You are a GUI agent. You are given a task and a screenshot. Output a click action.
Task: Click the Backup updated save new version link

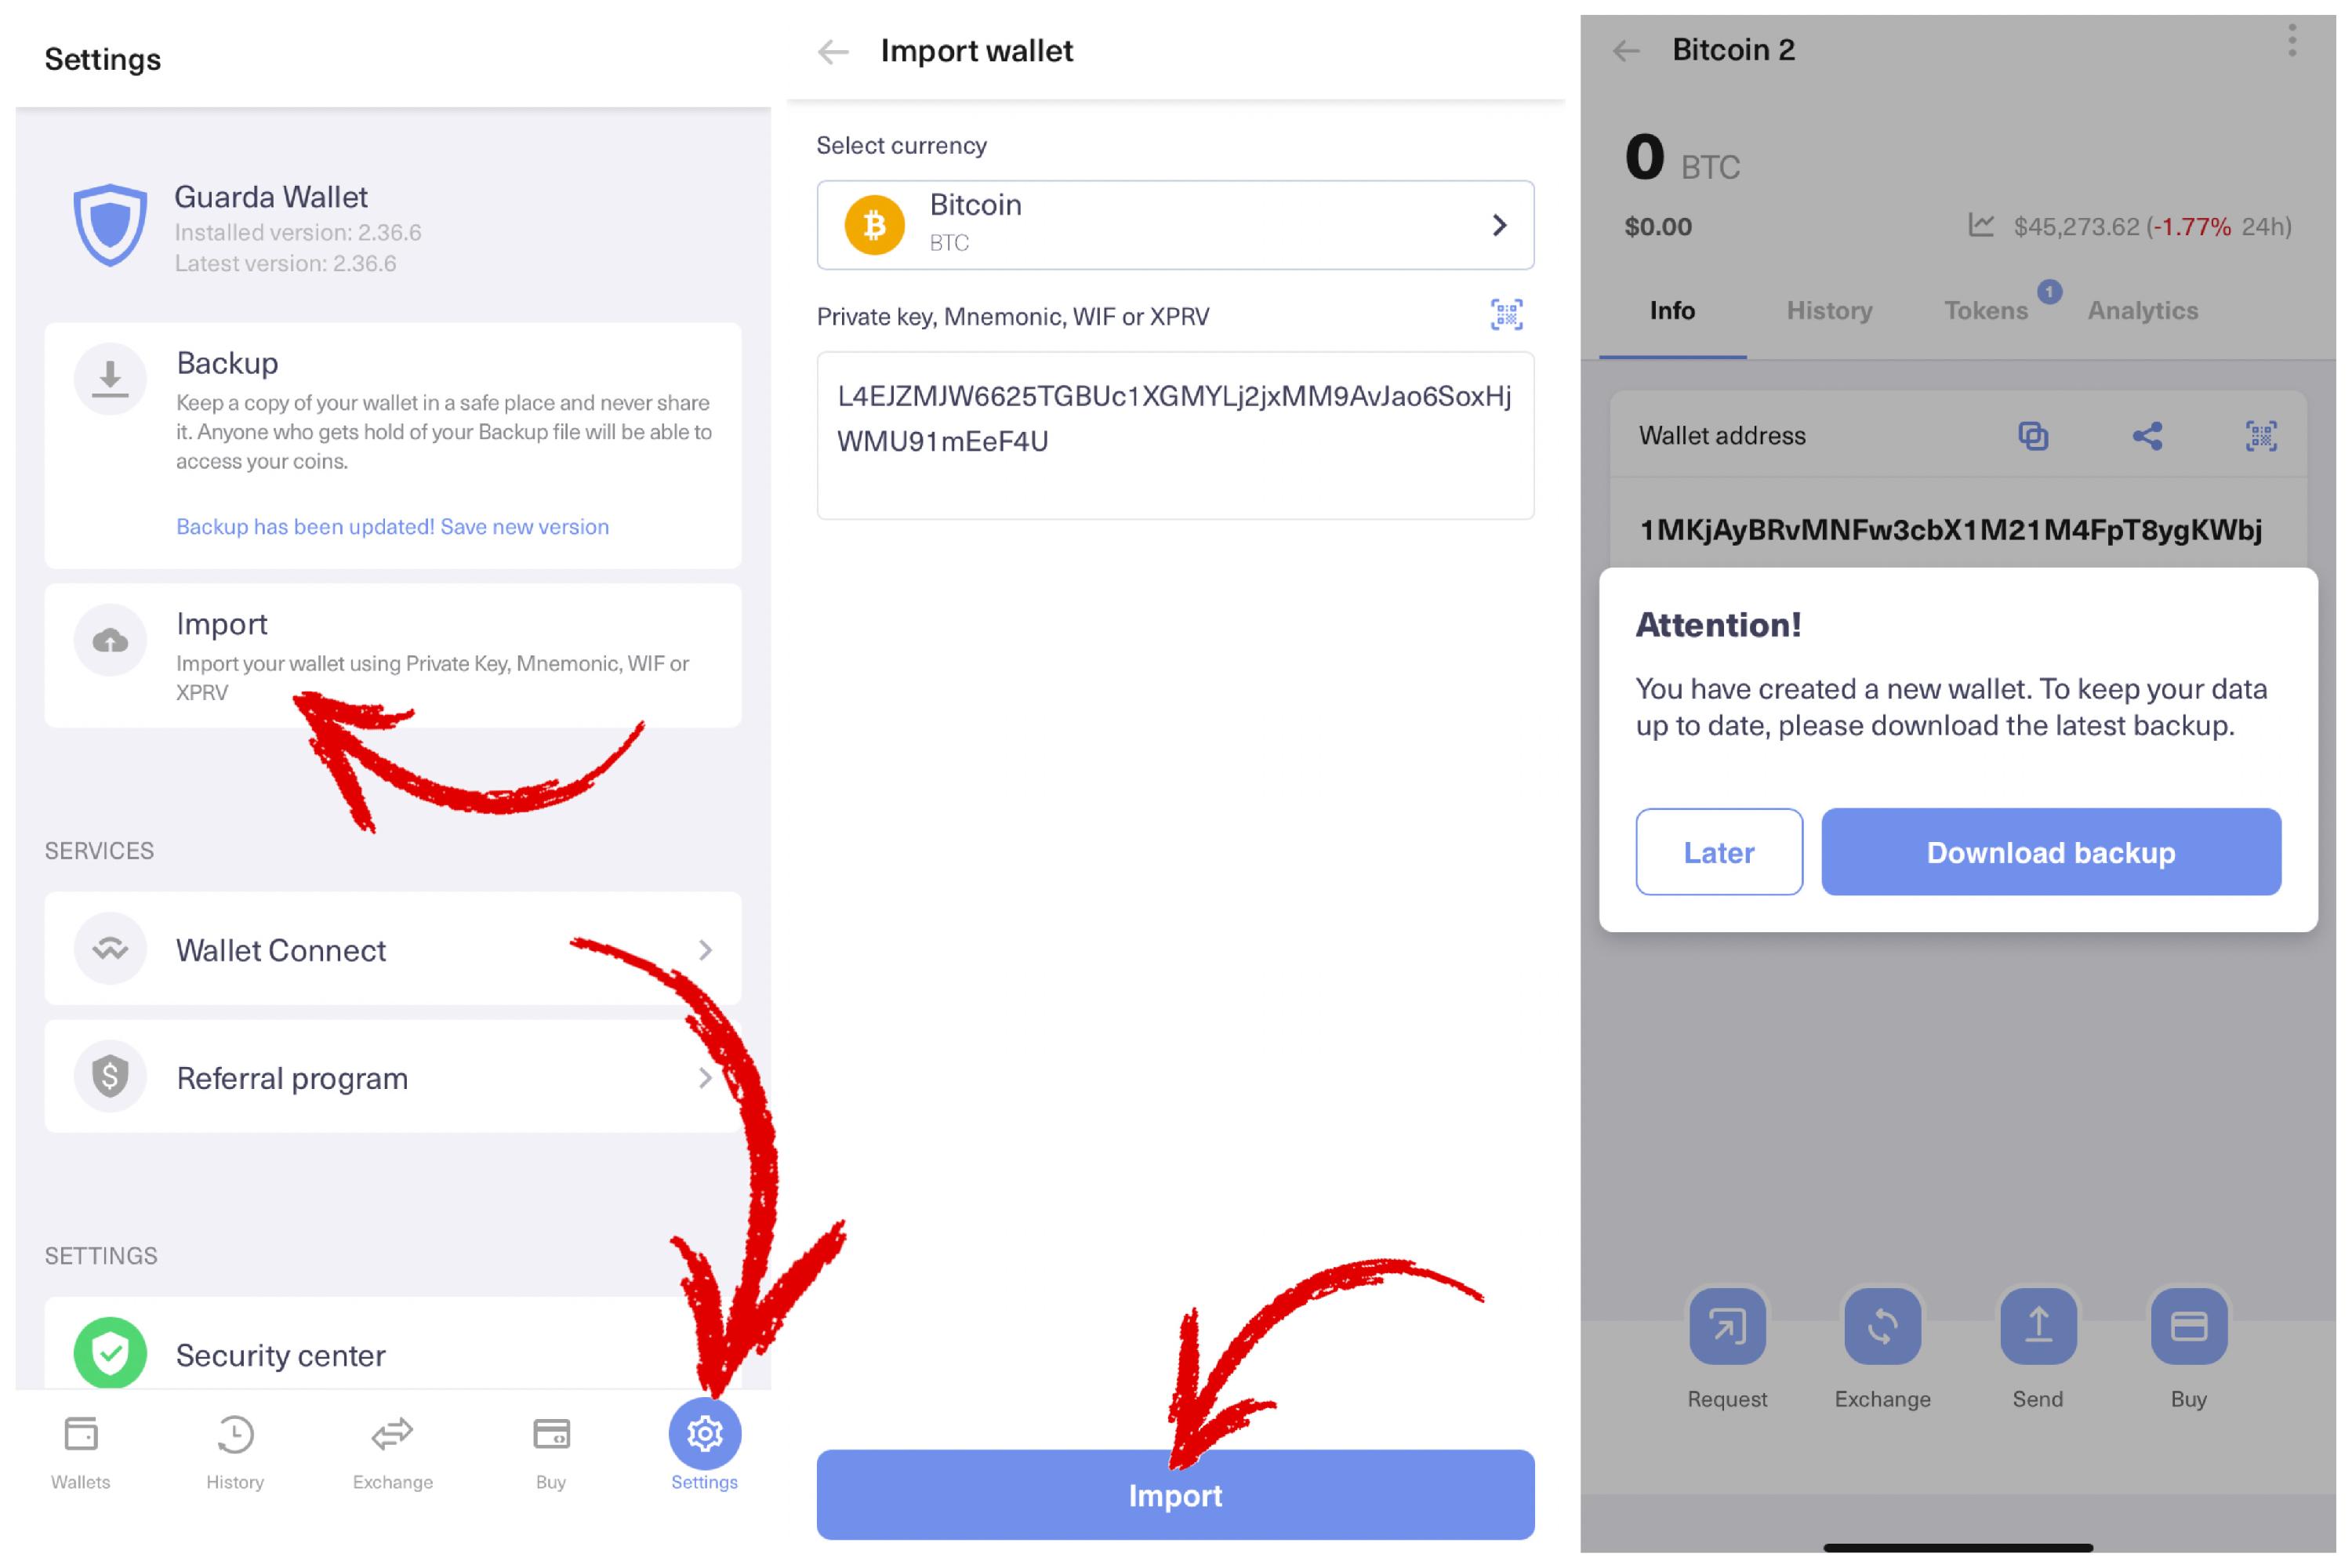tap(390, 525)
